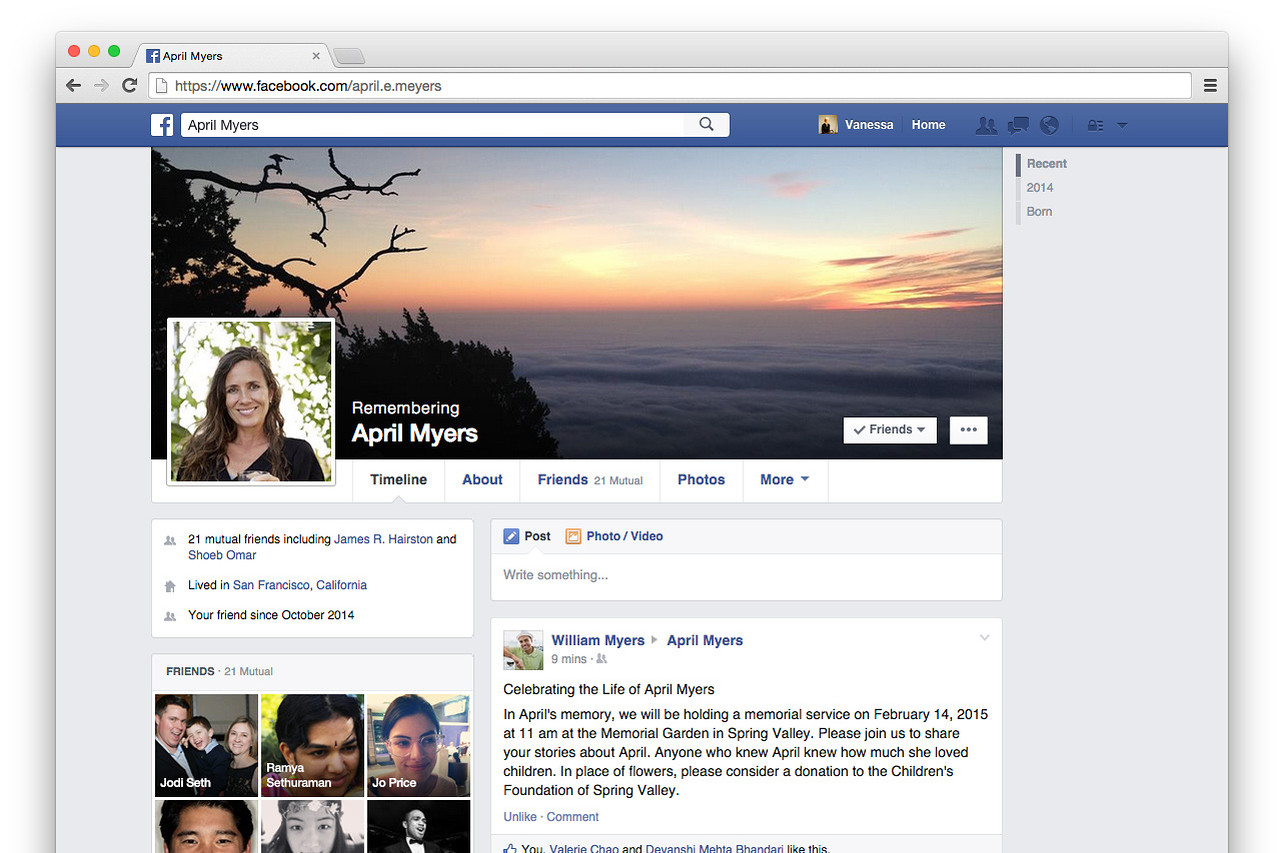Image resolution: width=1280 pixels, height=853 pixels.
Task: Switch to the Photos tab
Action: click(701, 480)
